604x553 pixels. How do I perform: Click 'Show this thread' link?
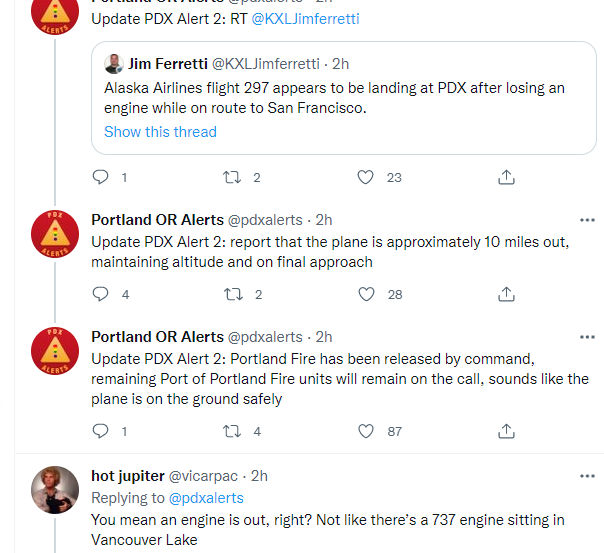click(x=160, y=132)
